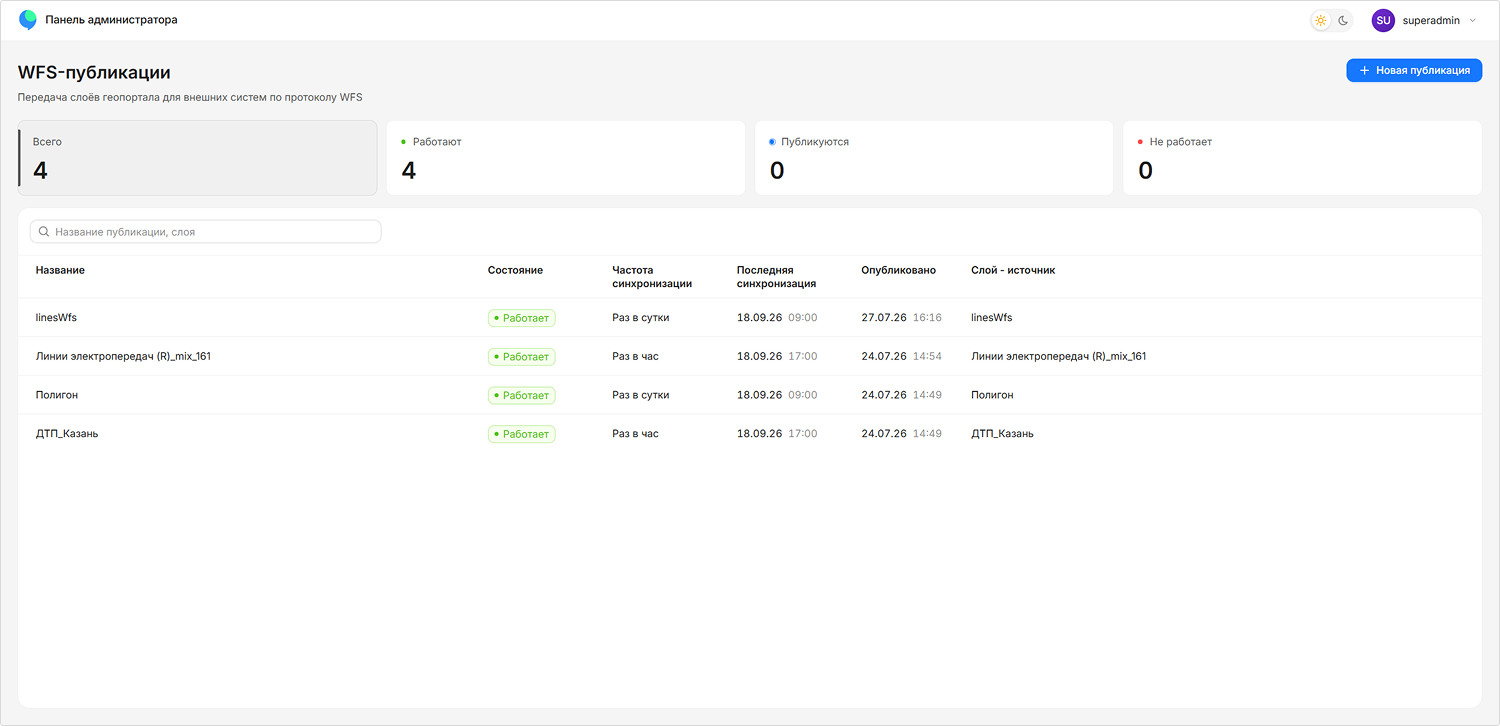Click Работает status badge in linesWfs row

tap(521, 317)
